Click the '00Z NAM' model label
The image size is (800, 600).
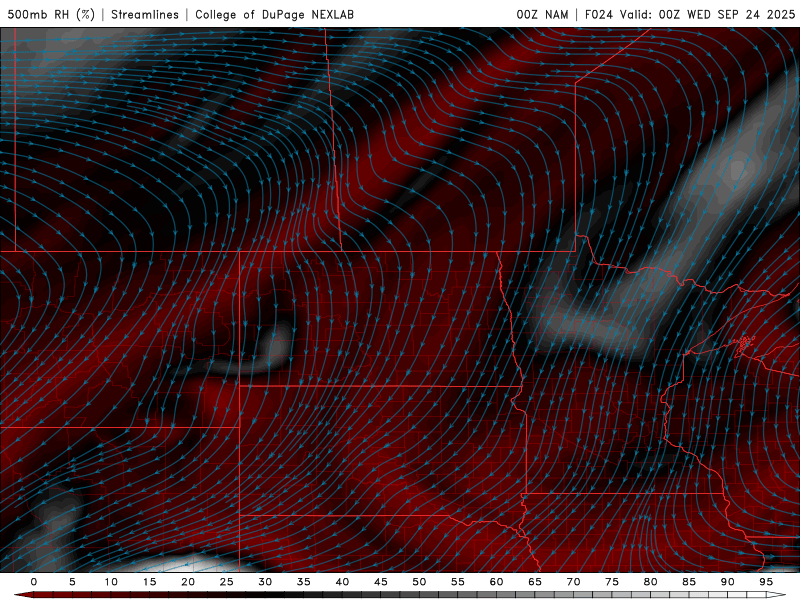(542, 14)
